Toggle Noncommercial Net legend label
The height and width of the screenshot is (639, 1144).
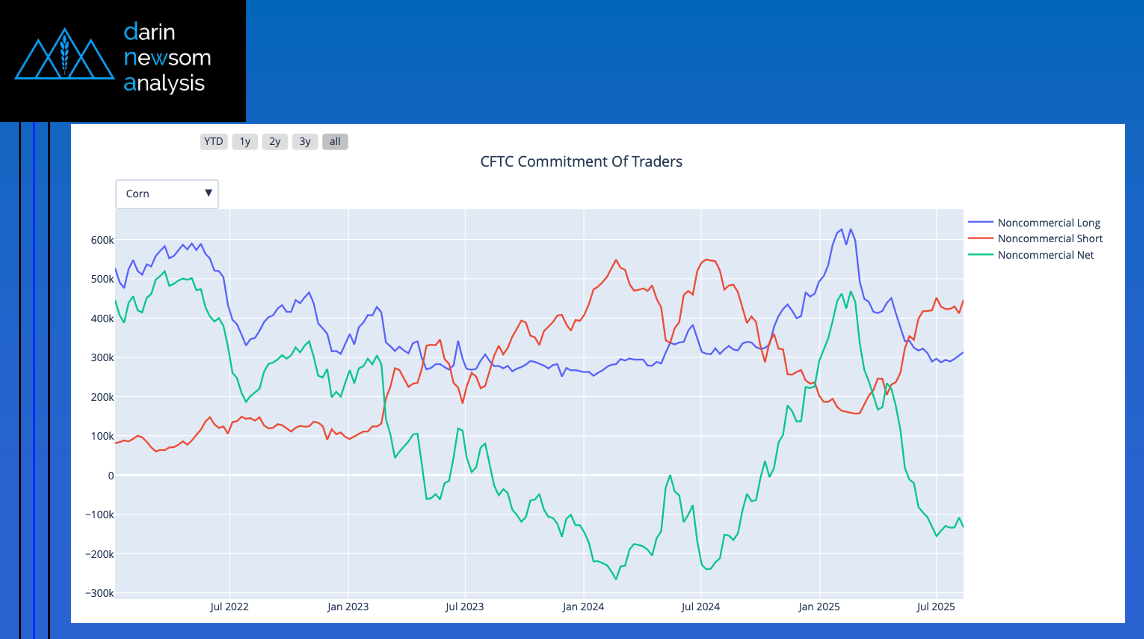1045,255
